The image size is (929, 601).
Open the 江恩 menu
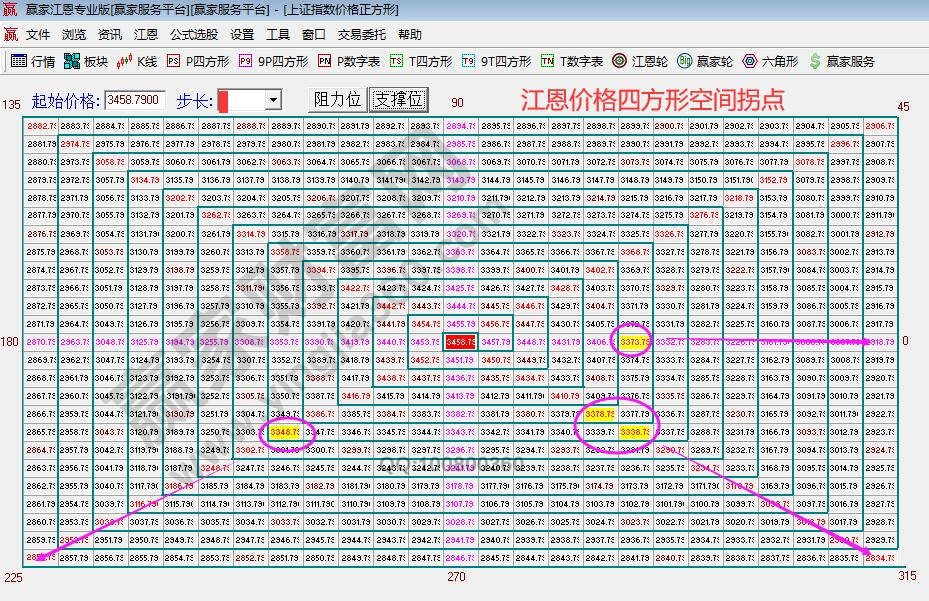146,34
